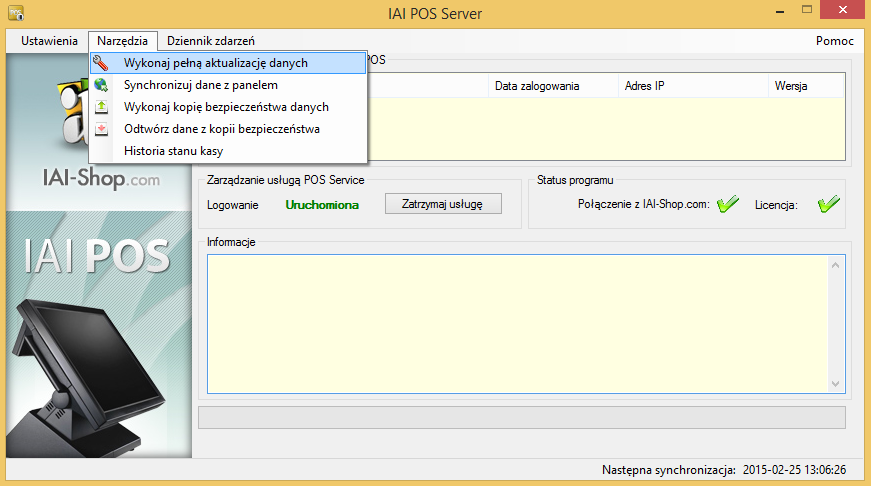Screen dimensions: 871x486
Task: Click the wrench icon for full data update
Action: pyautogui.click(x=101, y=63)
